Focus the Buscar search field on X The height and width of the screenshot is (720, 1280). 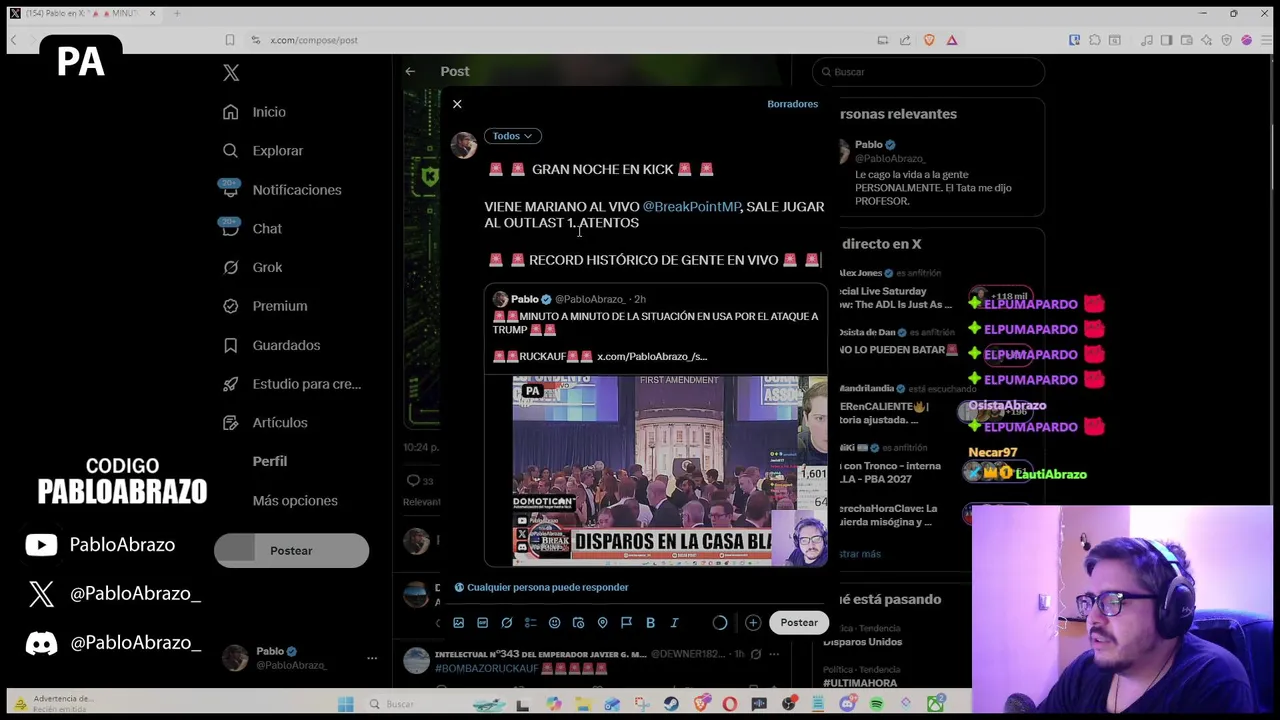pyautogui.click(x=928, y=72)
